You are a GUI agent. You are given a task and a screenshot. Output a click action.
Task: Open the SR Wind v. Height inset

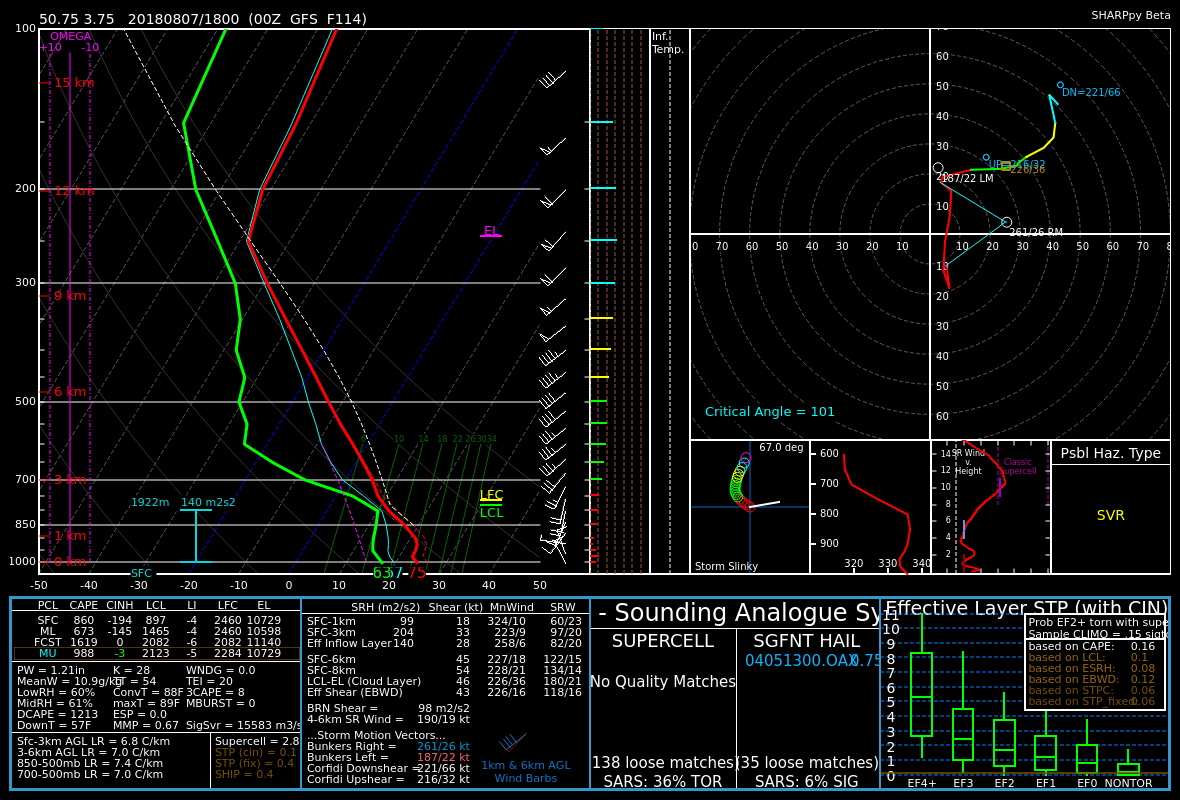click(990, 507)
